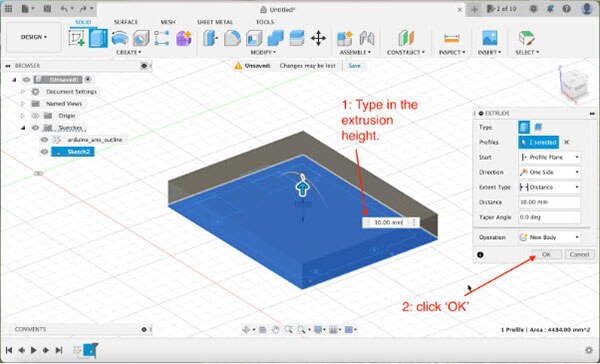Open the Direction One Side dropdown

(x=549, y=172)
